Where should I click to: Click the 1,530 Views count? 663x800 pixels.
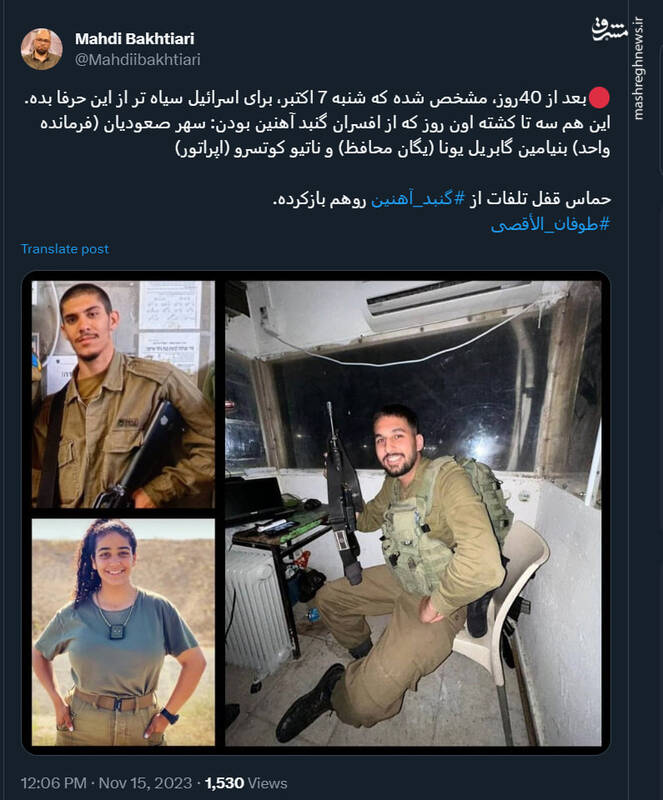(x=246, y=783)
